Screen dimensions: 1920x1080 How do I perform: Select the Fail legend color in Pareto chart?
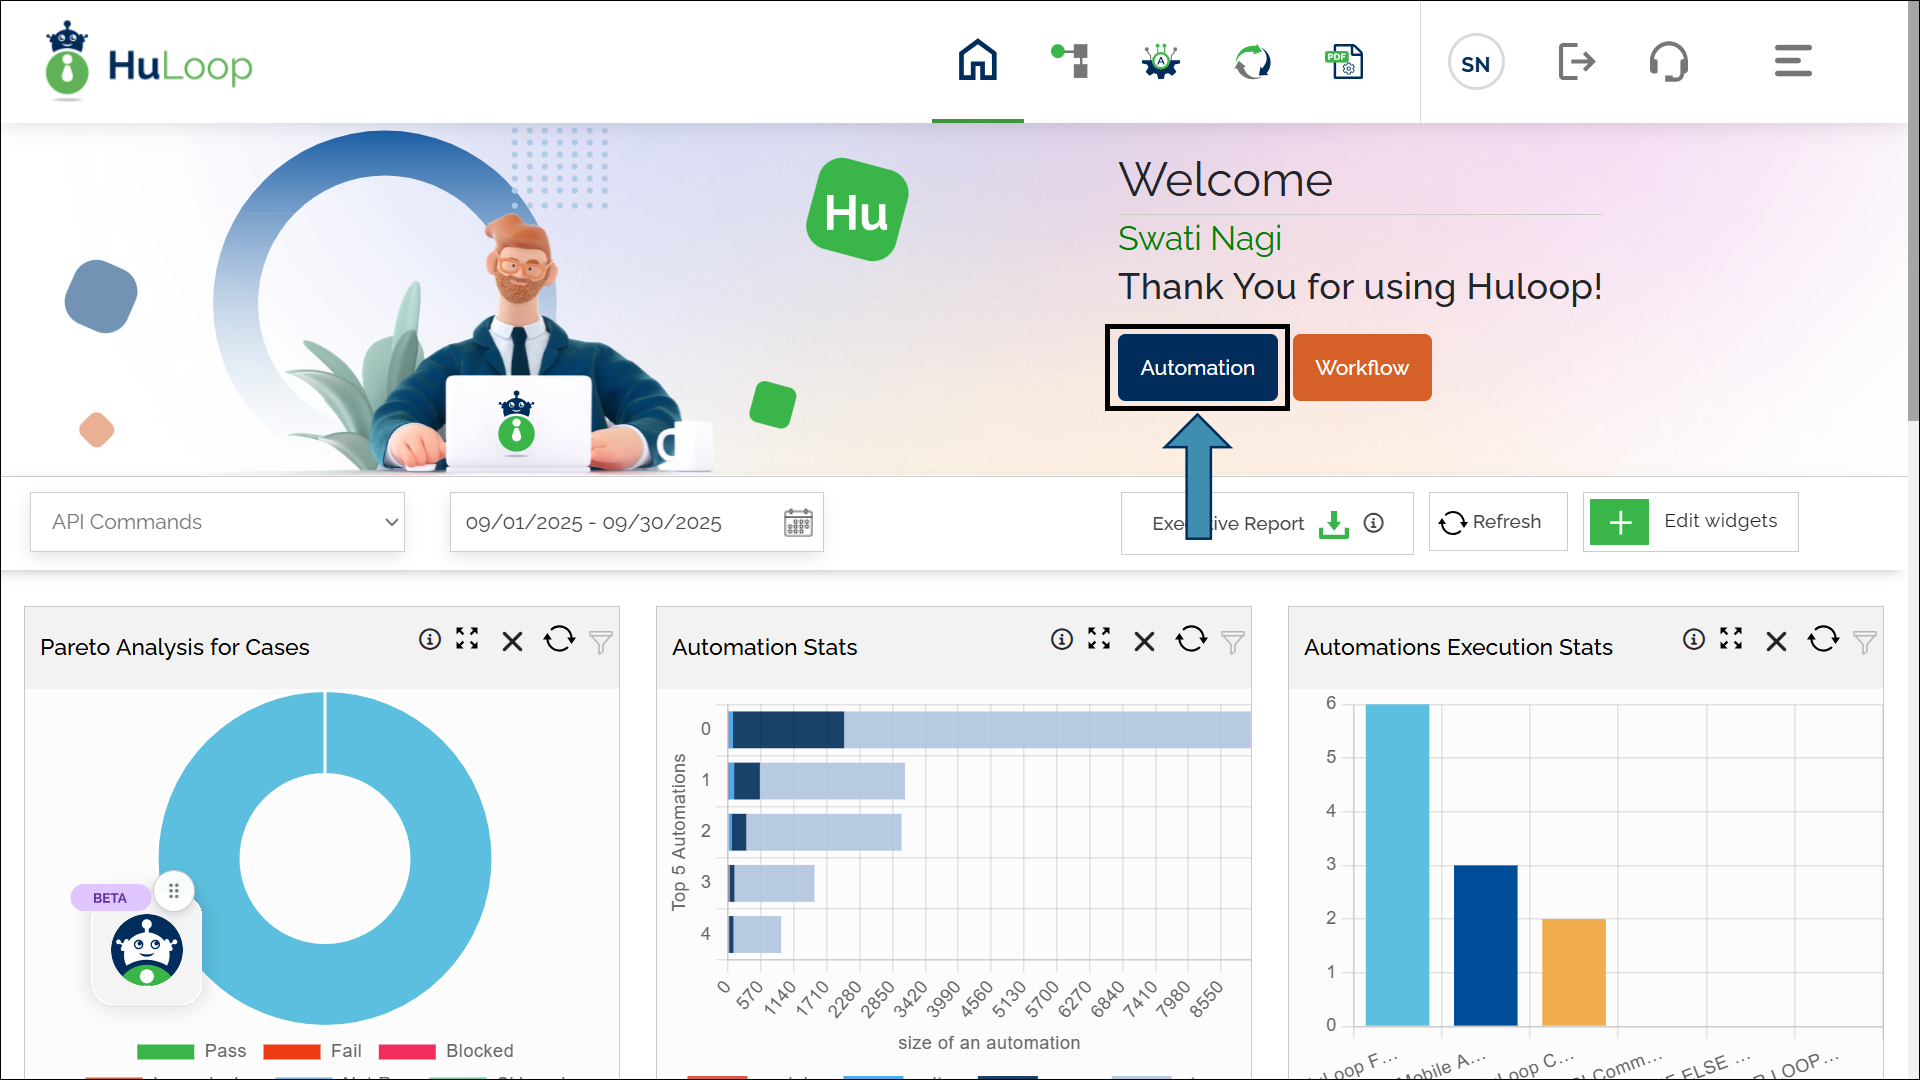coord(291,1051)
